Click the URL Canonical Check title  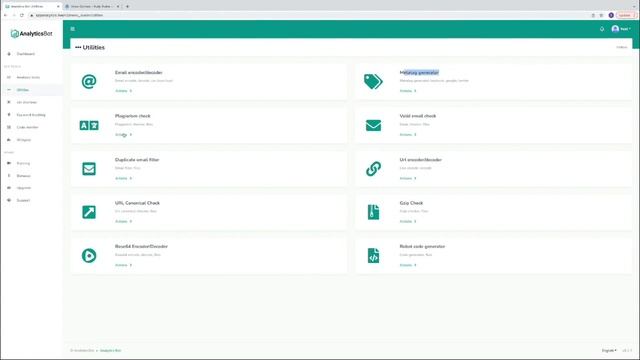(x=137, y=203)
